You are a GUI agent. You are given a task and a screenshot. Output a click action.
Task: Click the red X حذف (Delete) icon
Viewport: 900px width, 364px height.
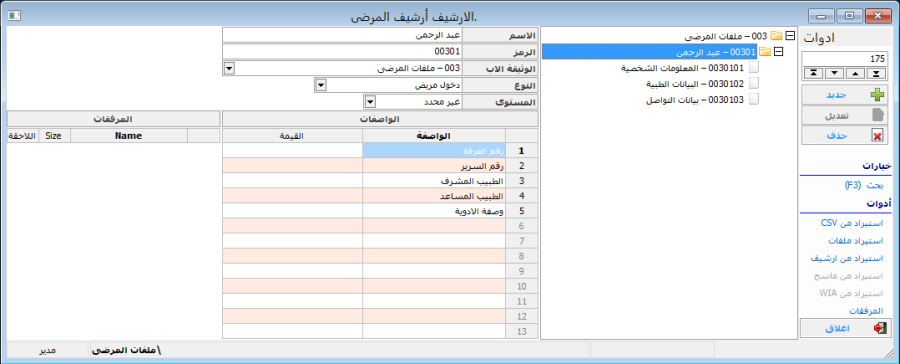pyautogui.click(x=878, y=135)
